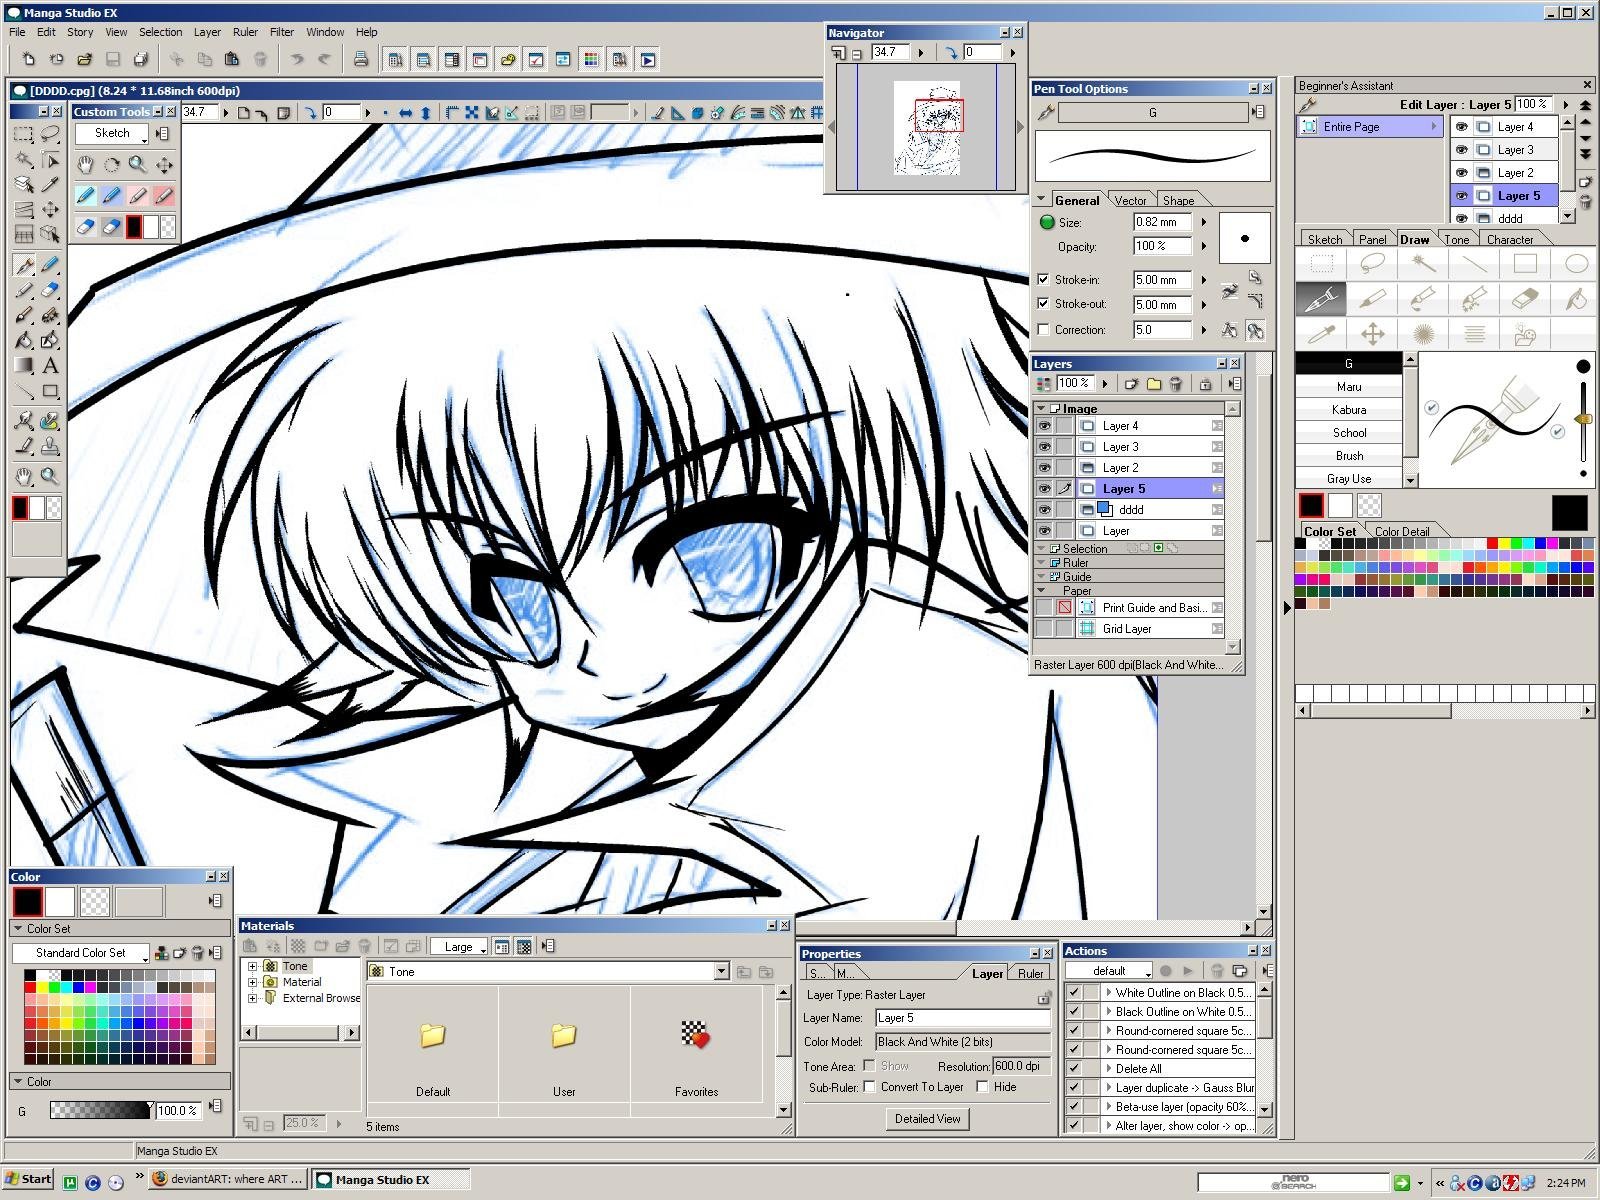Expand the Material tree node
Image resolution: width=1600 pixels, height=1200 pixels.
(x=253, y=982)
